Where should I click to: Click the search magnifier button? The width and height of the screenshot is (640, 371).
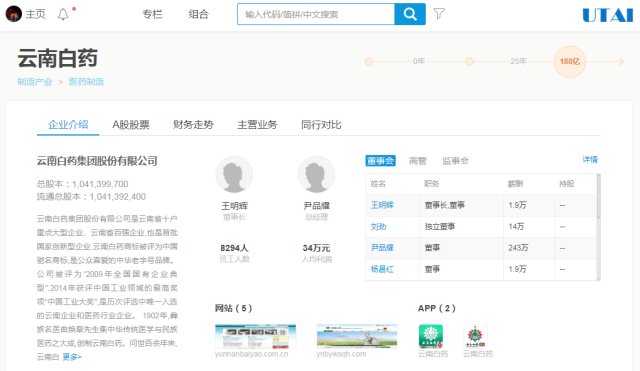410,14
